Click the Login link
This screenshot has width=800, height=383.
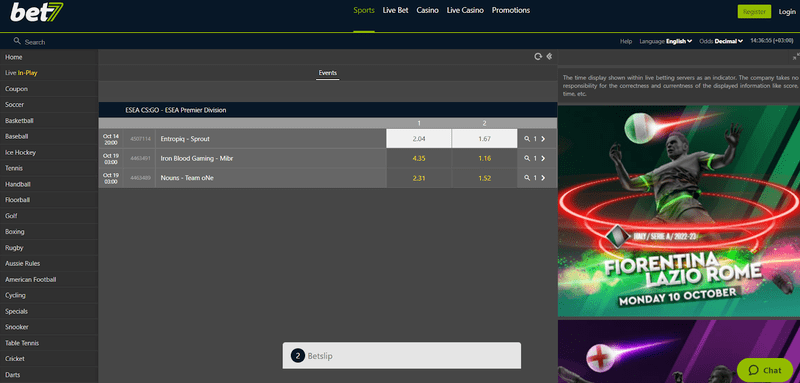click(787, 12)
